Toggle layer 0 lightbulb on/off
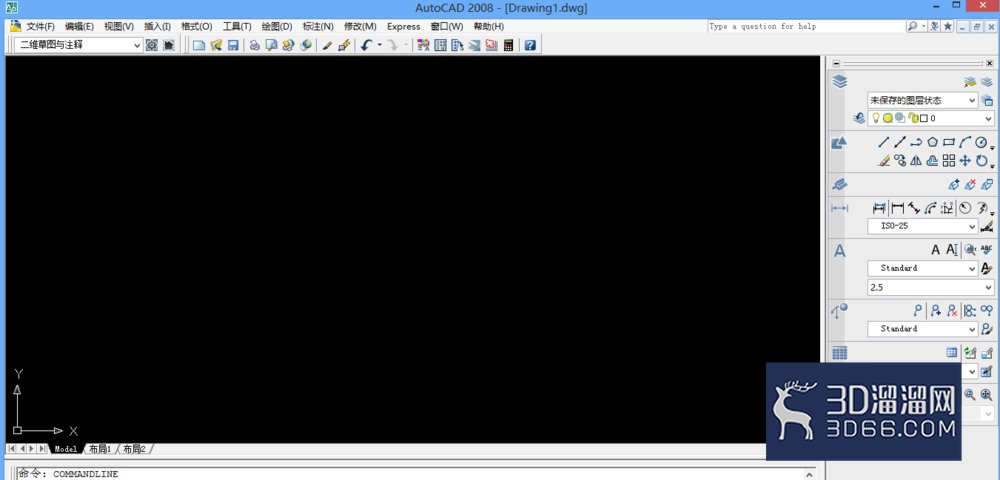This screenshot has height=480, width=1000. point(876,118)
